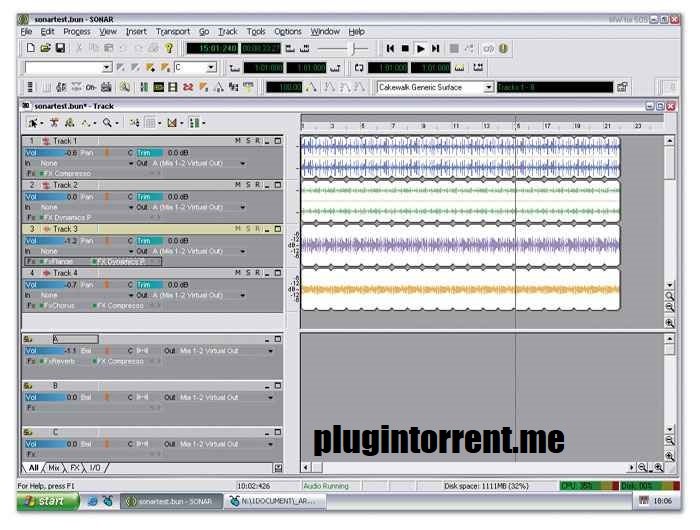
Task: Open the empty marker dropdown in the markers toolbar
Action: [x=107, y=67]
